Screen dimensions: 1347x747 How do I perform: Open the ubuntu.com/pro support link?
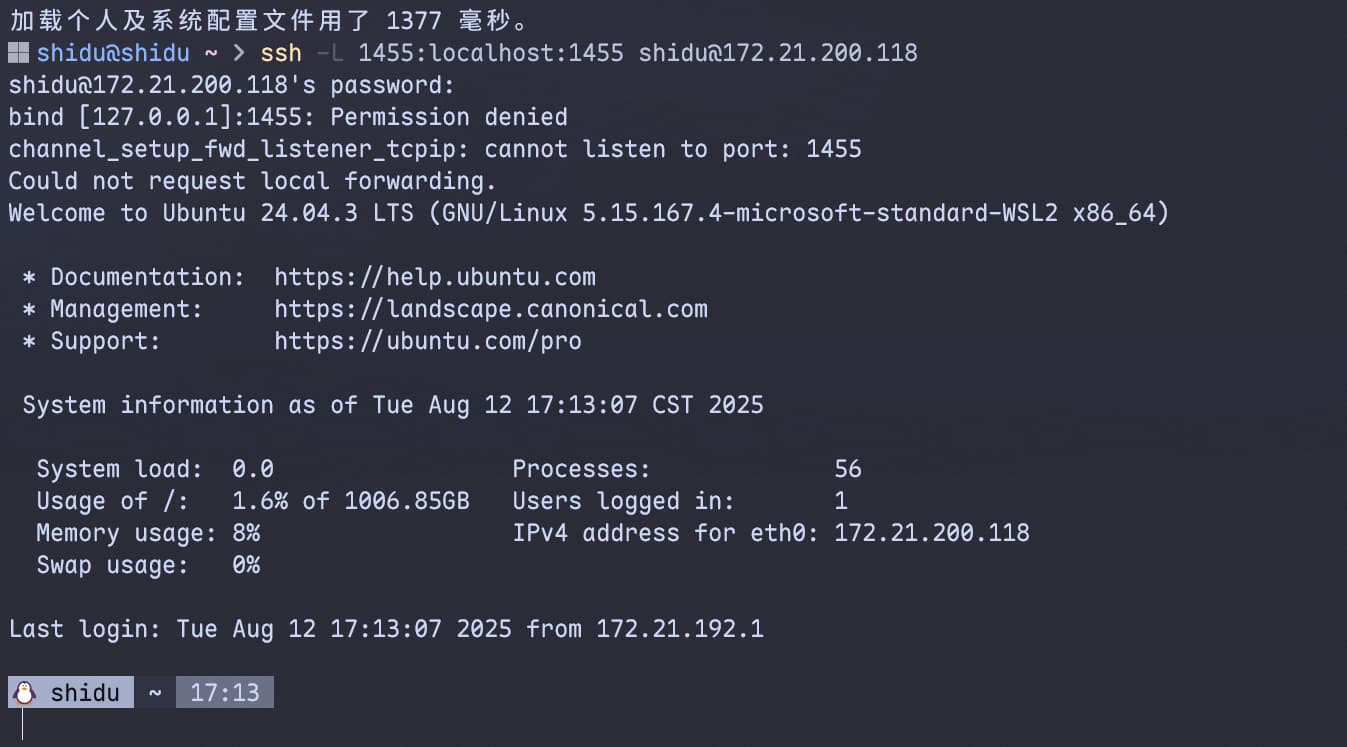tap(428, 341)
